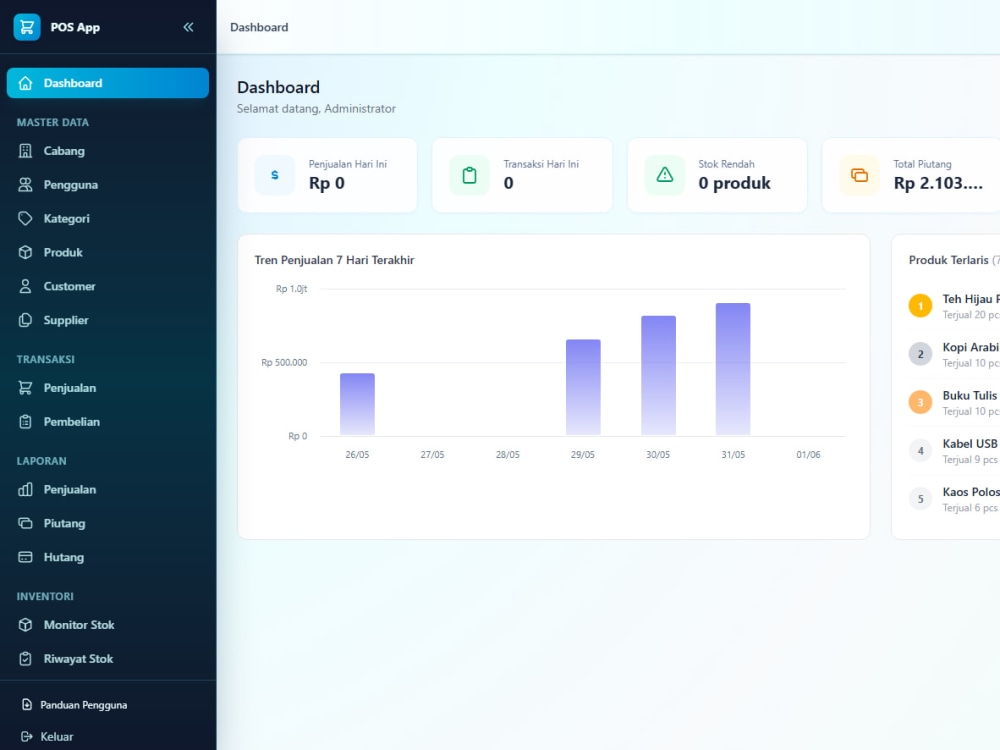Open the Dashboard menu item in the sidebar
This screenshot has height=750, width=1000.
click(108, 83)
